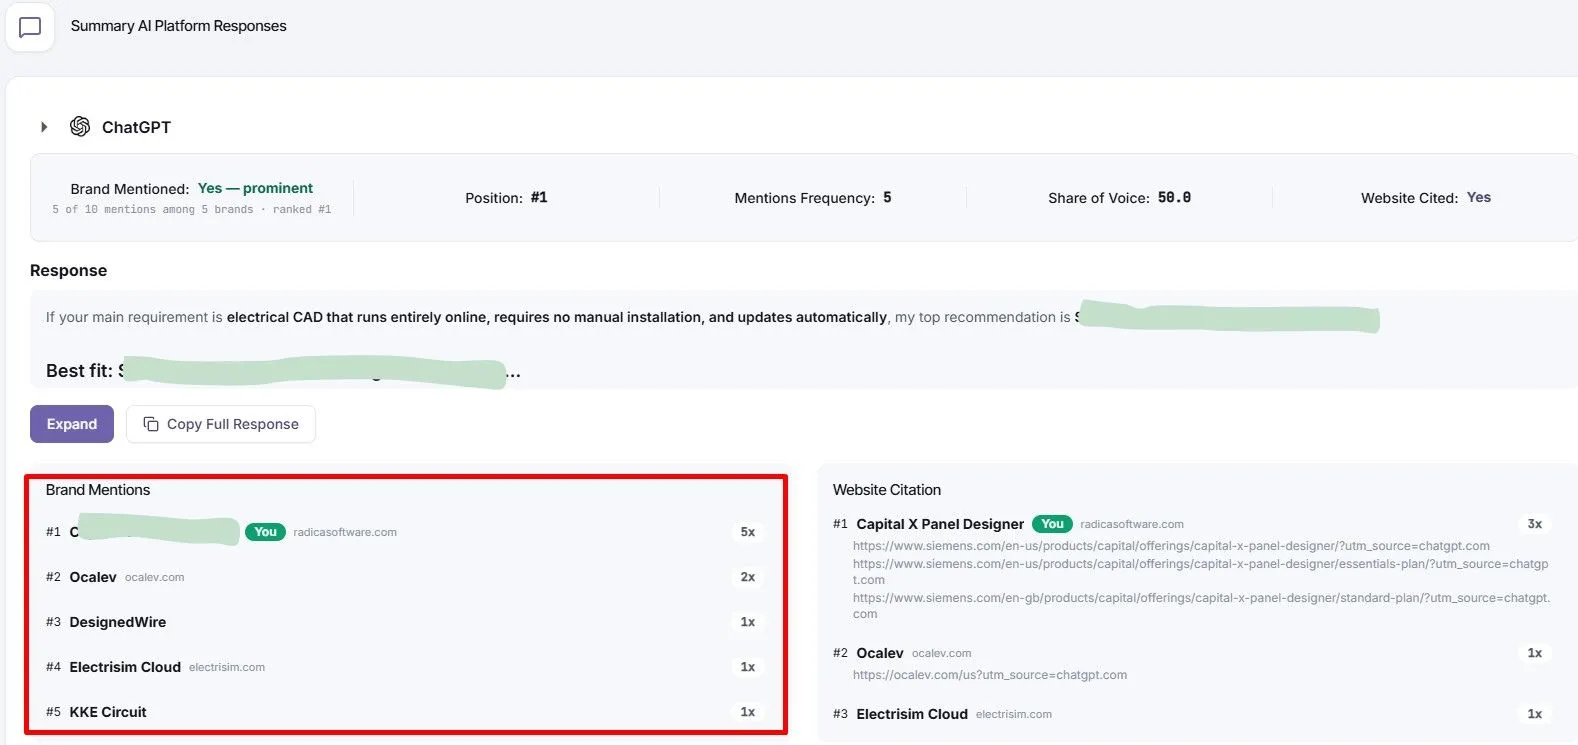
Task: Click the 2x badge in Brand Mentions
Action: coord(747,577)
